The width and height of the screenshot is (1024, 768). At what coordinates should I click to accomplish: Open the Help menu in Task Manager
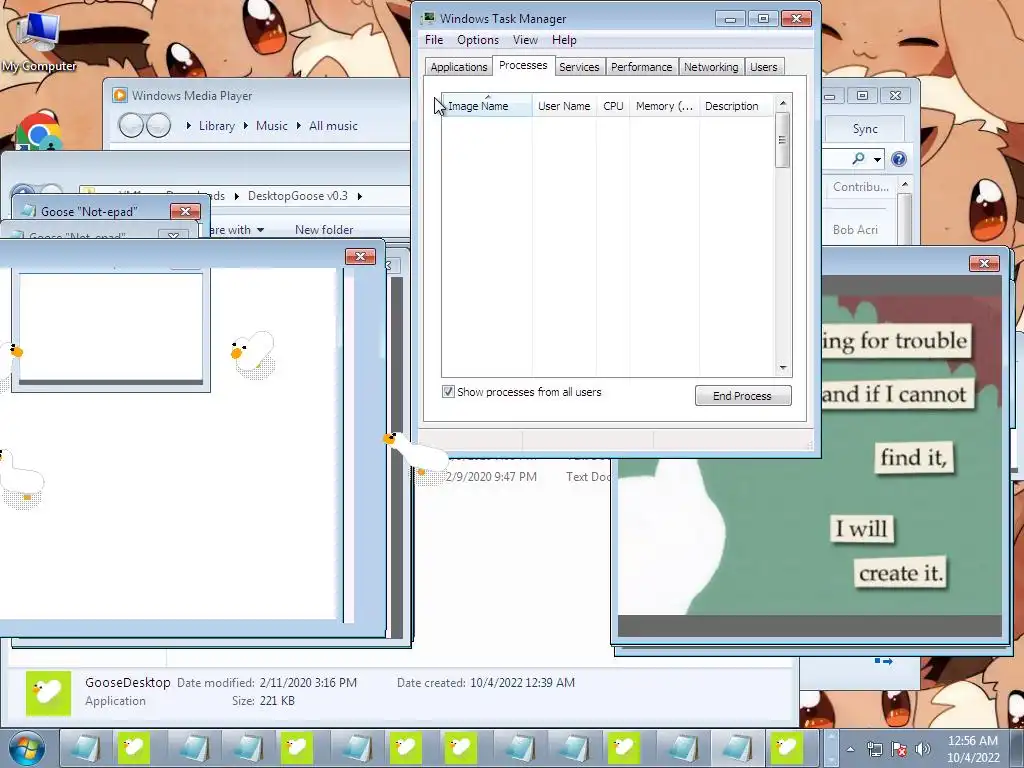pos(564,40)
